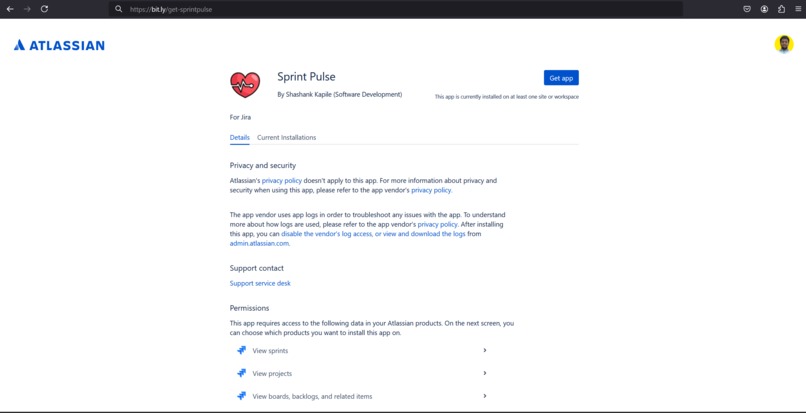Expand the View boards, backlogs permission chevron
This screenshot has height=413, width=806.
485,396
